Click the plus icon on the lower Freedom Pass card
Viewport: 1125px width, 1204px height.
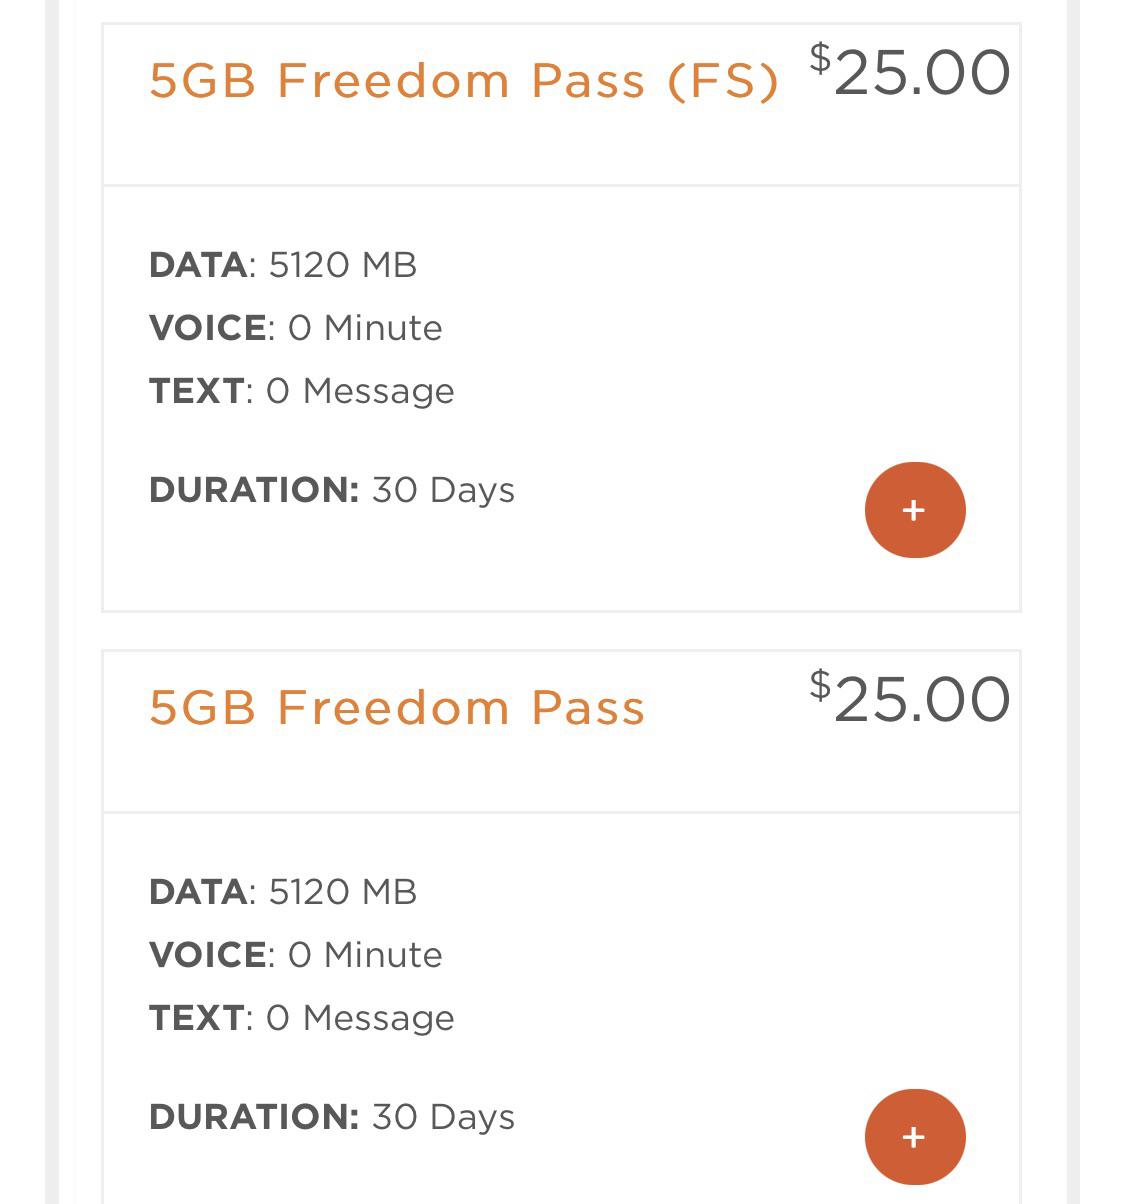pos(914,1136)
